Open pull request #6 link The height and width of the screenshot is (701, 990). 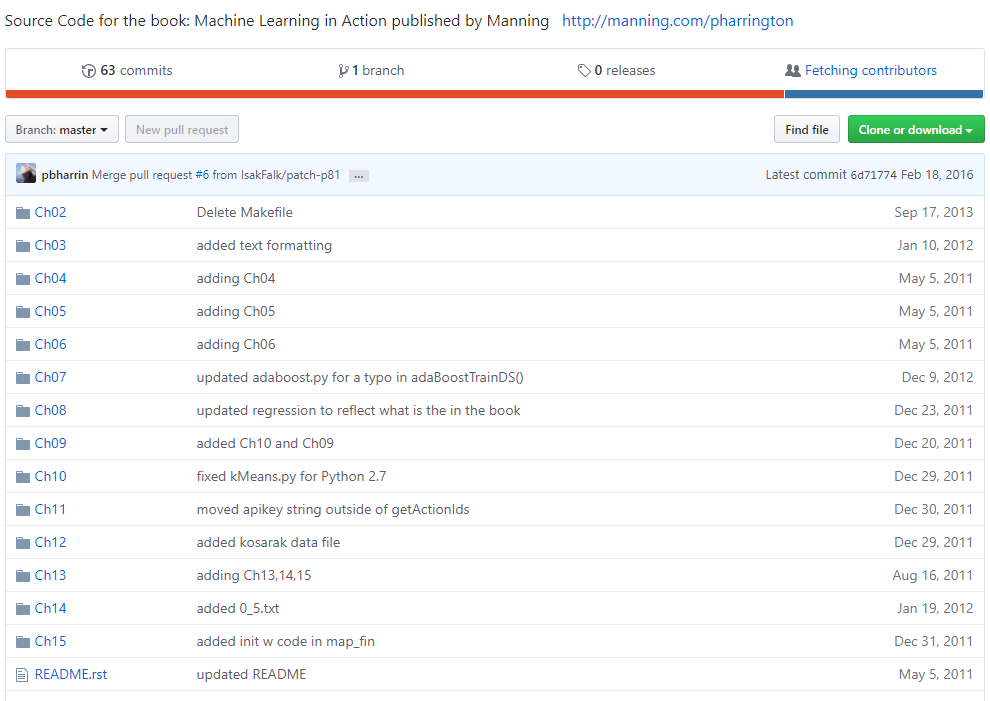202,175
